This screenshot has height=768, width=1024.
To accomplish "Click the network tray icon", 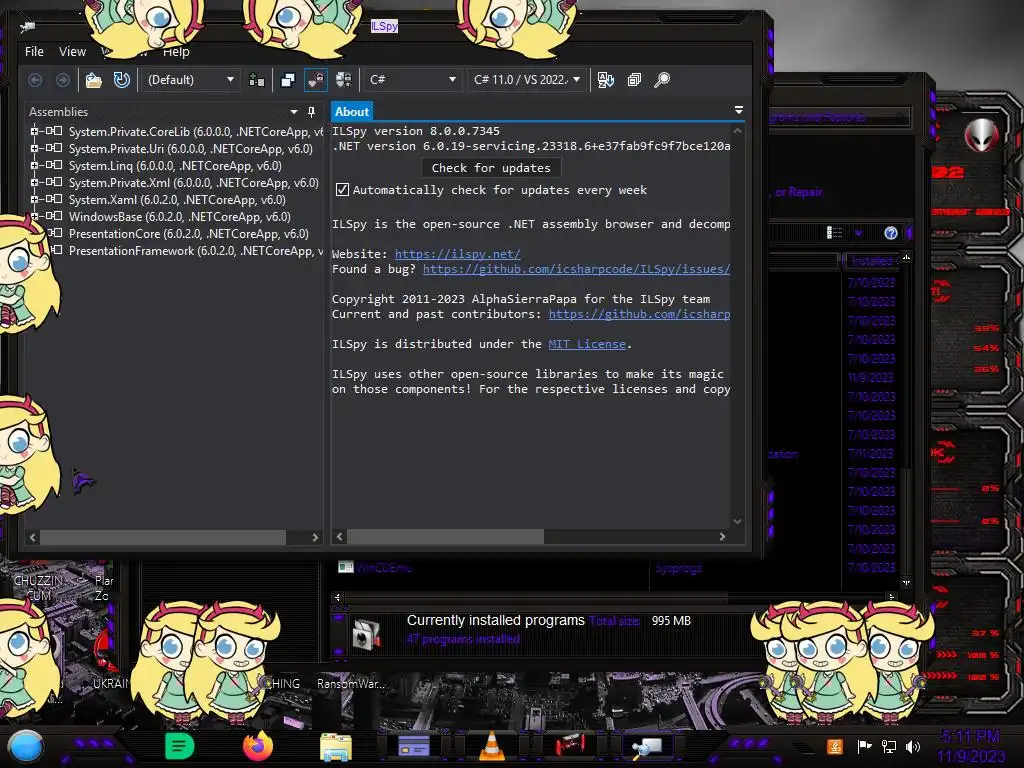I will [889, 746].
